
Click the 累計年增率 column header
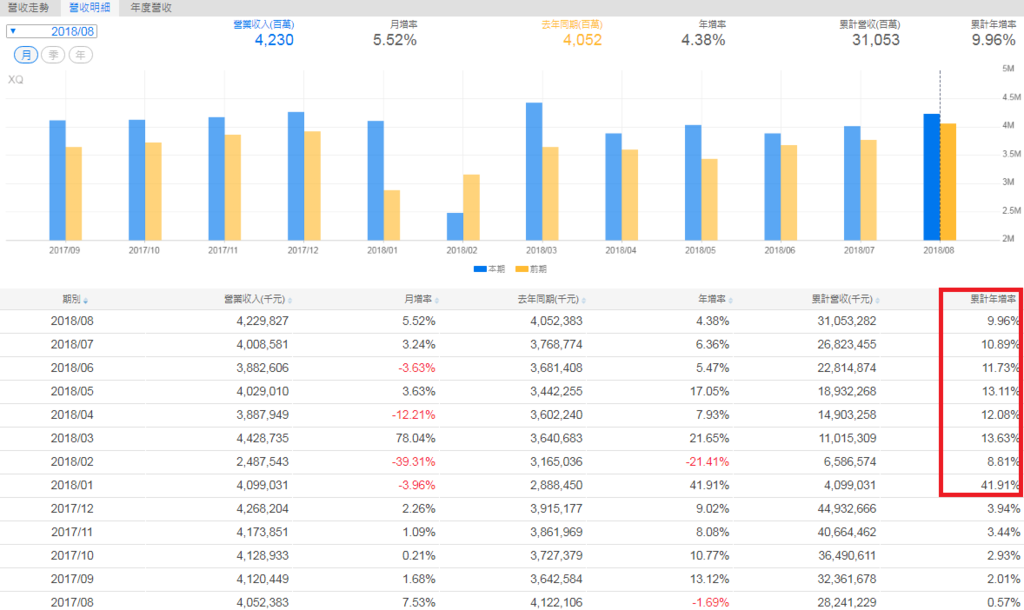tap(993, 299)
